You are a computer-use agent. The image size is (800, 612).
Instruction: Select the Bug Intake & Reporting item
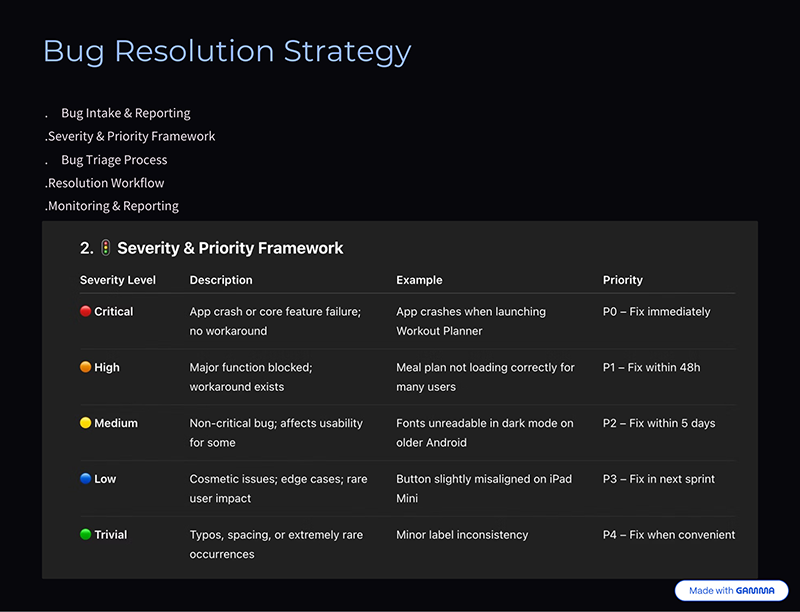[126, 113]
